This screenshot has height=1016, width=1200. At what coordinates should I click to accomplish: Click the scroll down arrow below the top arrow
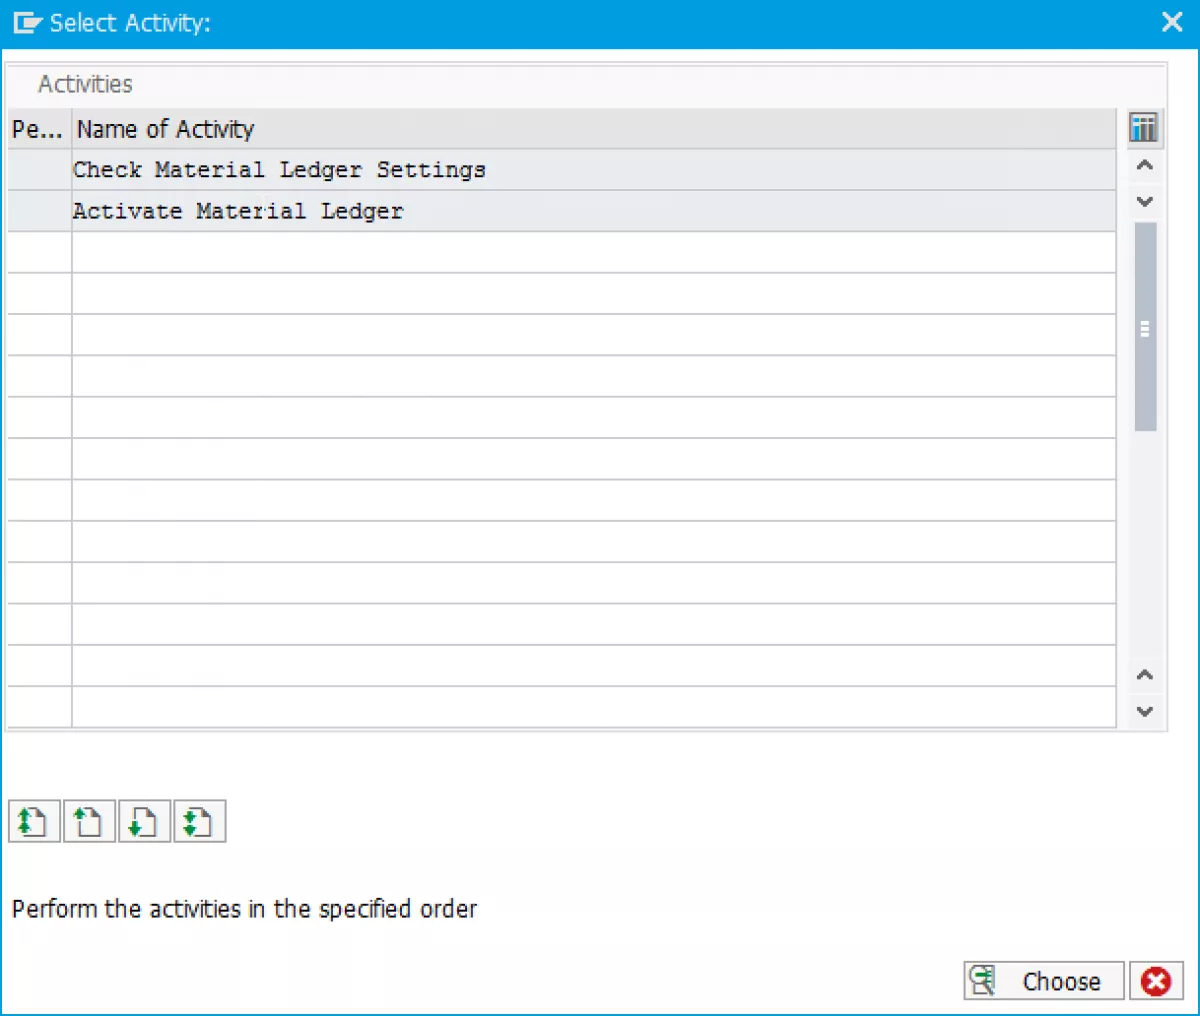coord(1146,201)
